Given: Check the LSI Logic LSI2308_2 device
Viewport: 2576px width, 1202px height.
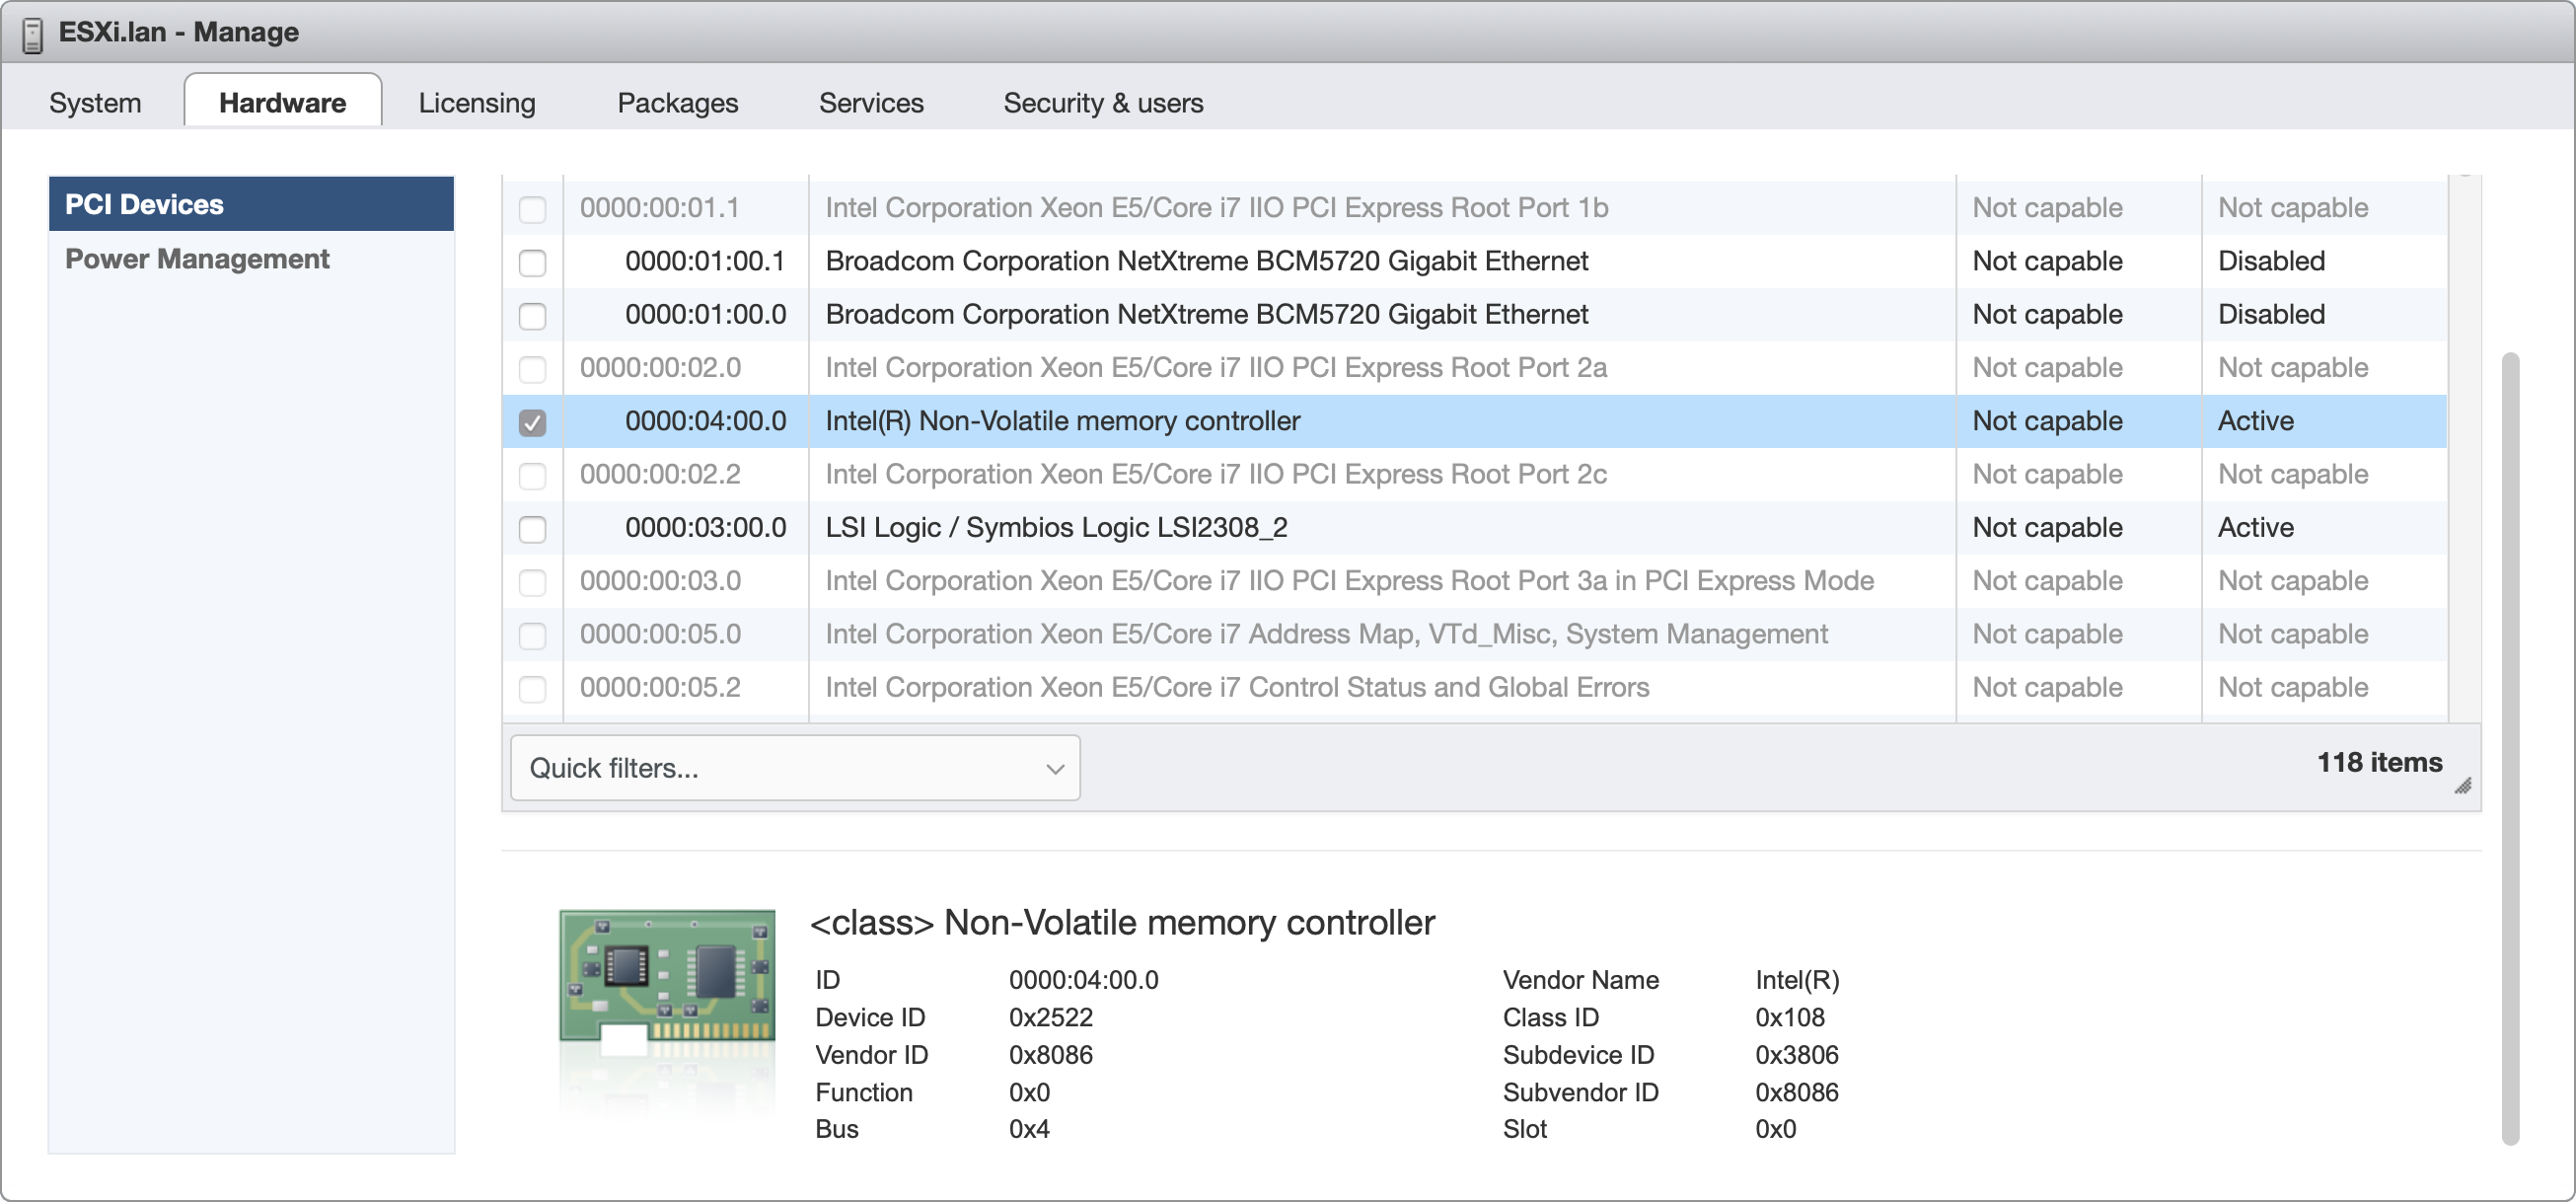Looking at the screenshot, I should [533, 528].
